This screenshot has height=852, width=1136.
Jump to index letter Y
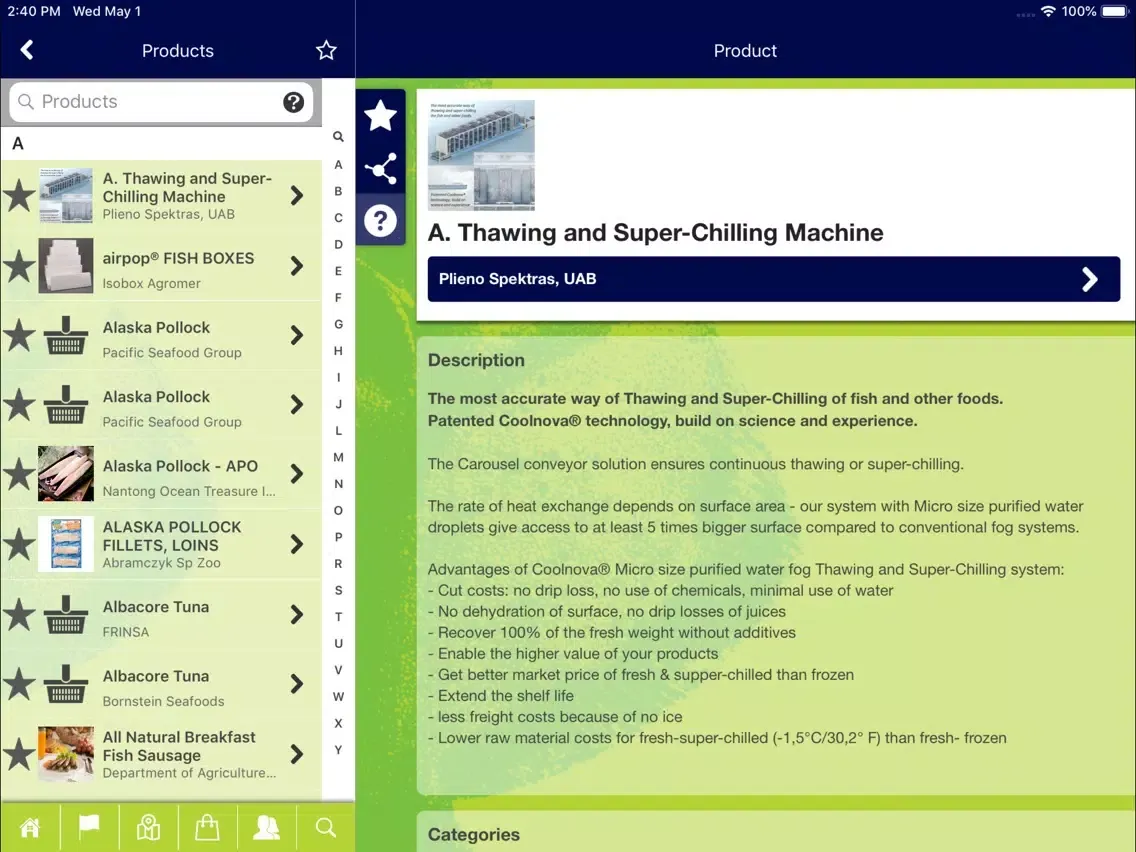pyautogui.click(x=338, y=750)
